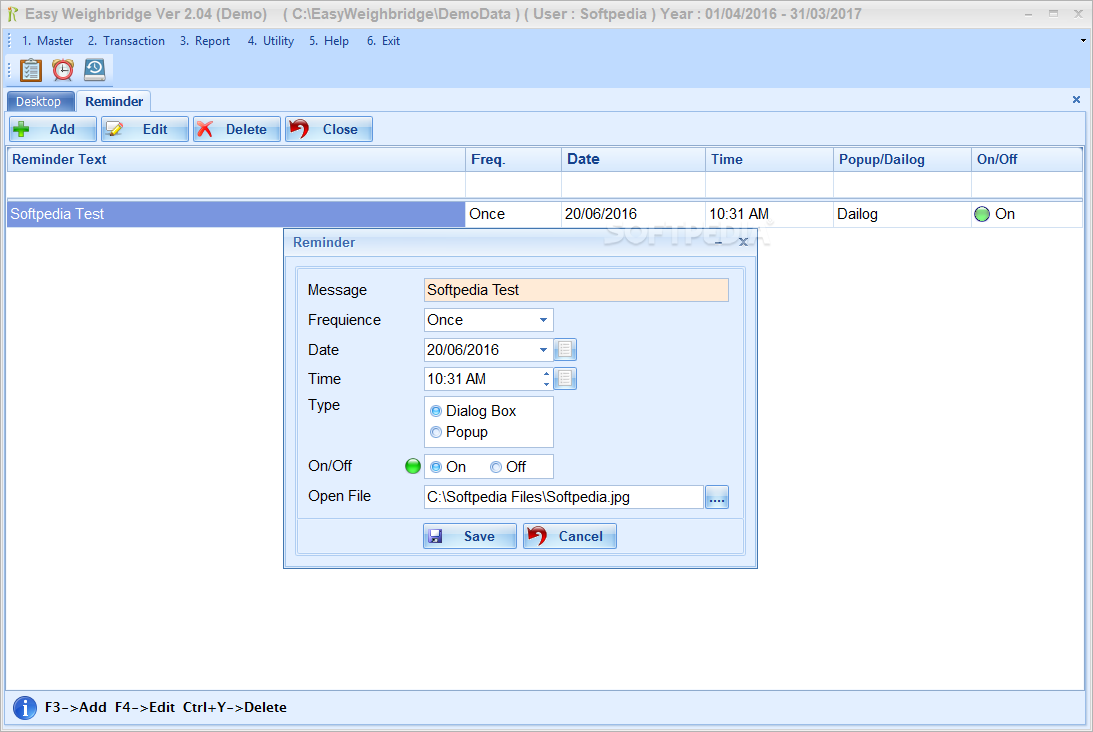Switch to the Desktop tab
This screenshot has height=732, width=1093.
click(x=38, y=102)
